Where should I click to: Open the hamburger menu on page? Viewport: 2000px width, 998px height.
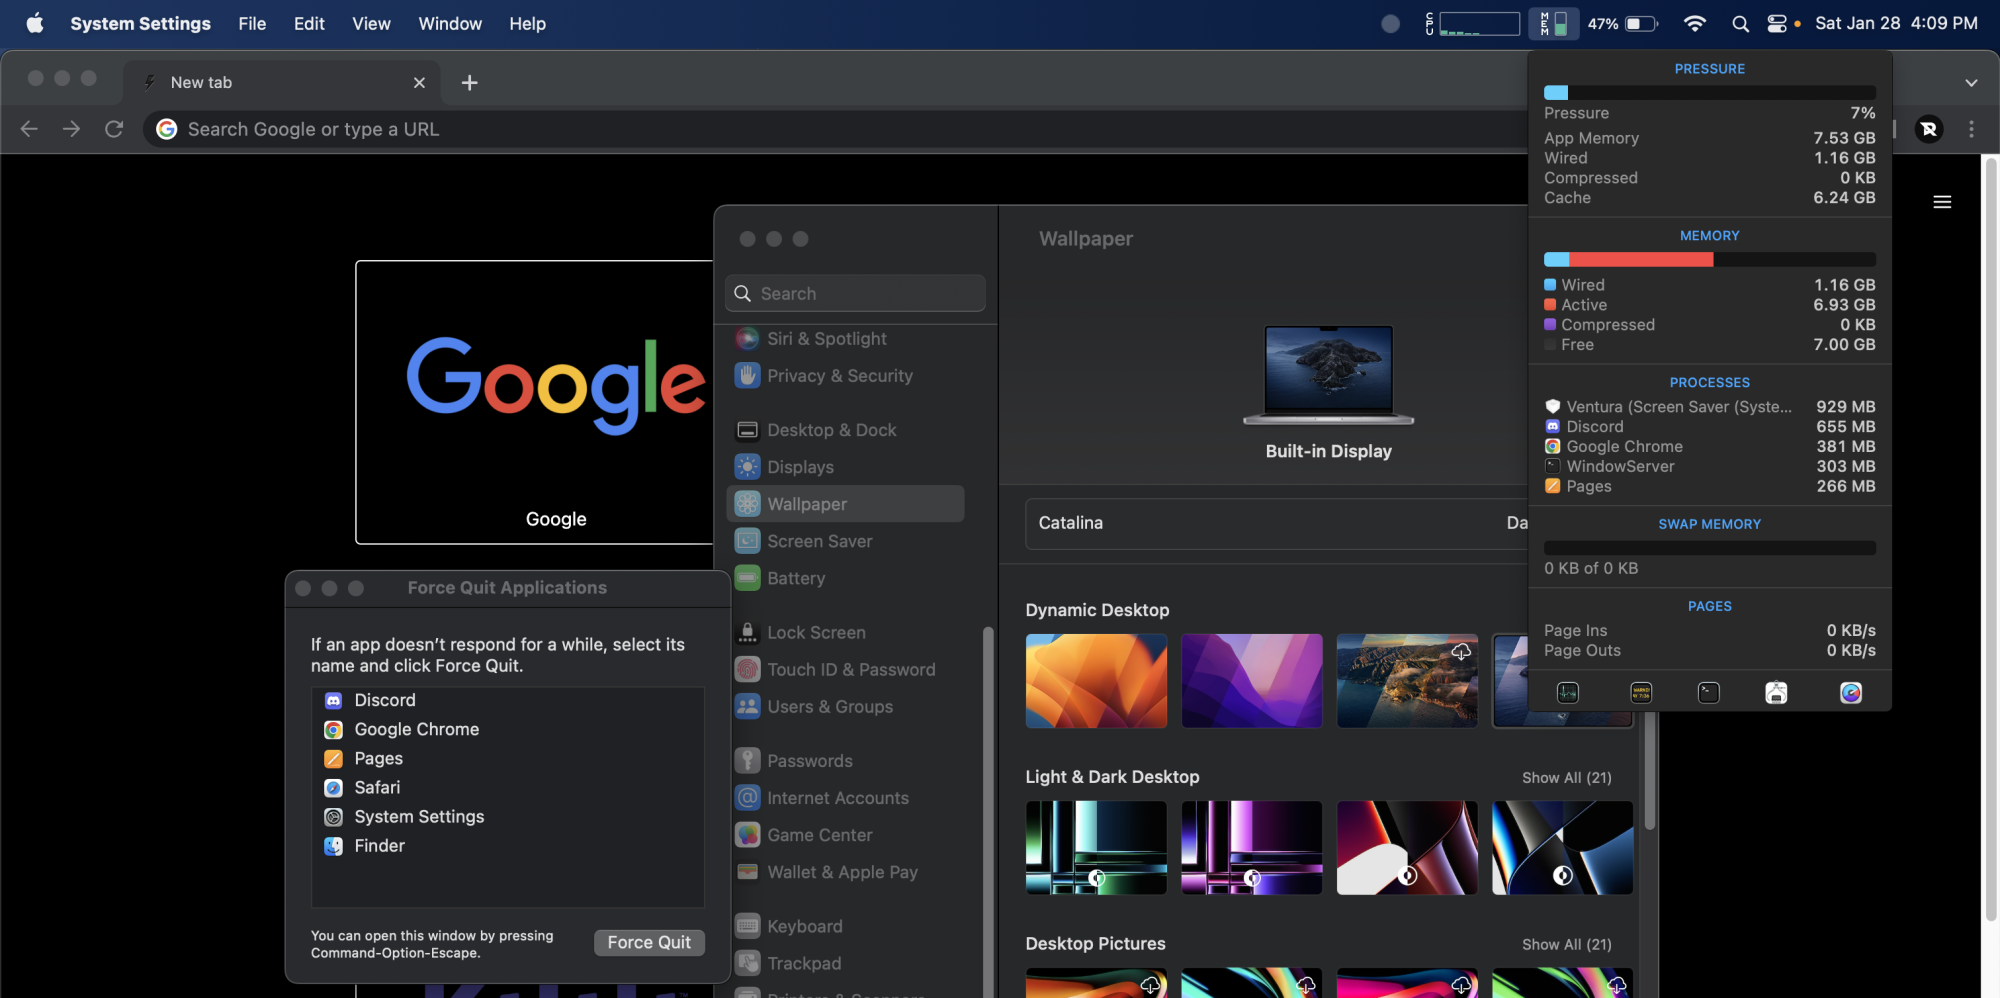[x=1942, y=202]
